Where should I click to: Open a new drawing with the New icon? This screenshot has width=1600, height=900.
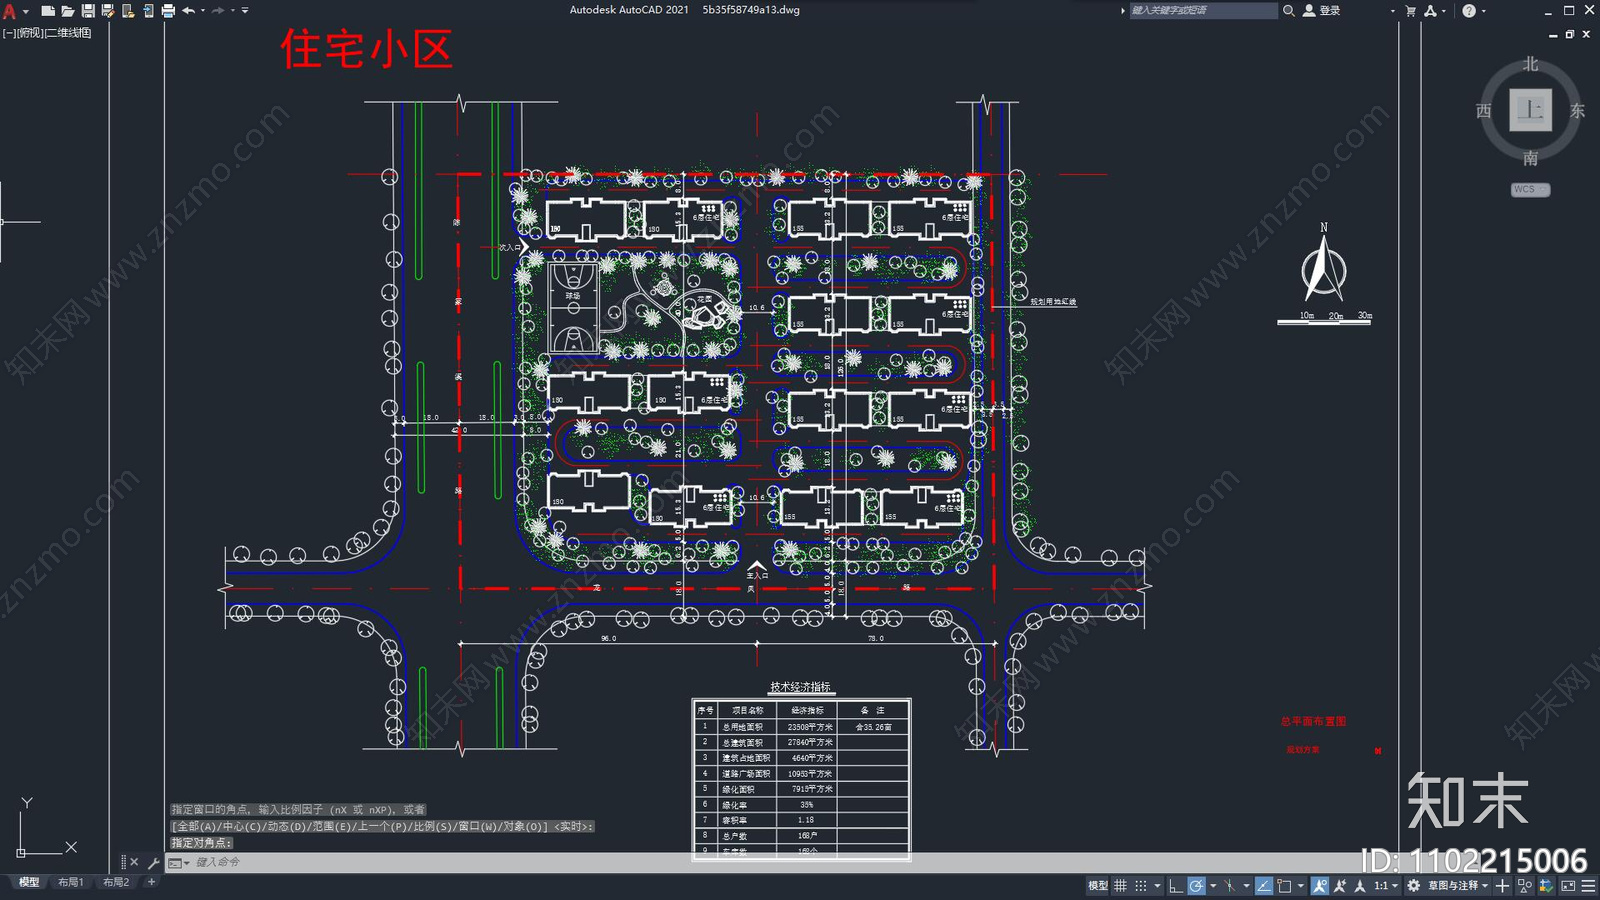tap(47, 10)
